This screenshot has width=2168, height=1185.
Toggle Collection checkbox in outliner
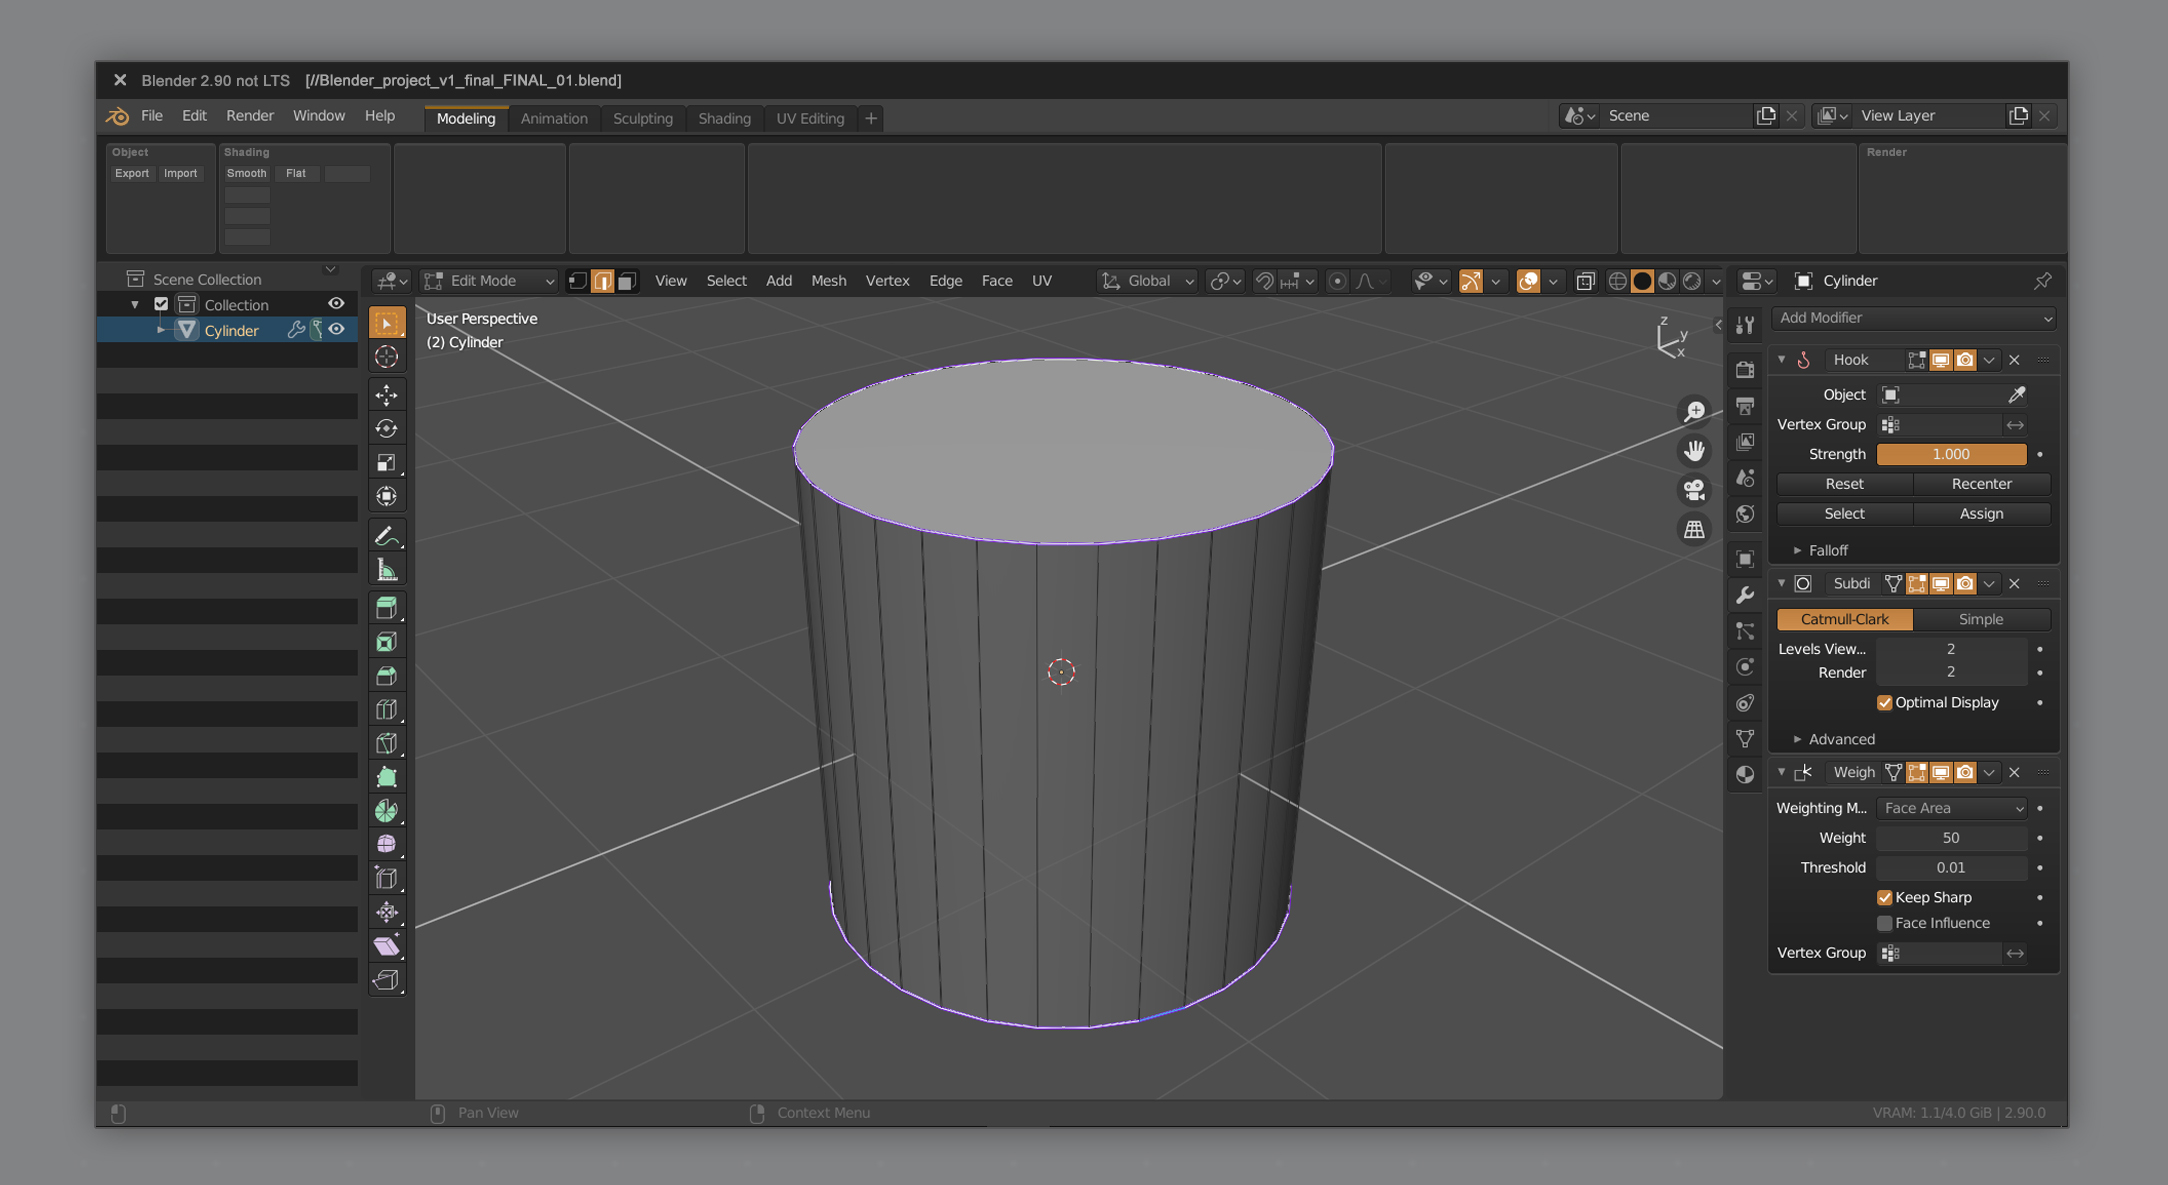[161, 304]
